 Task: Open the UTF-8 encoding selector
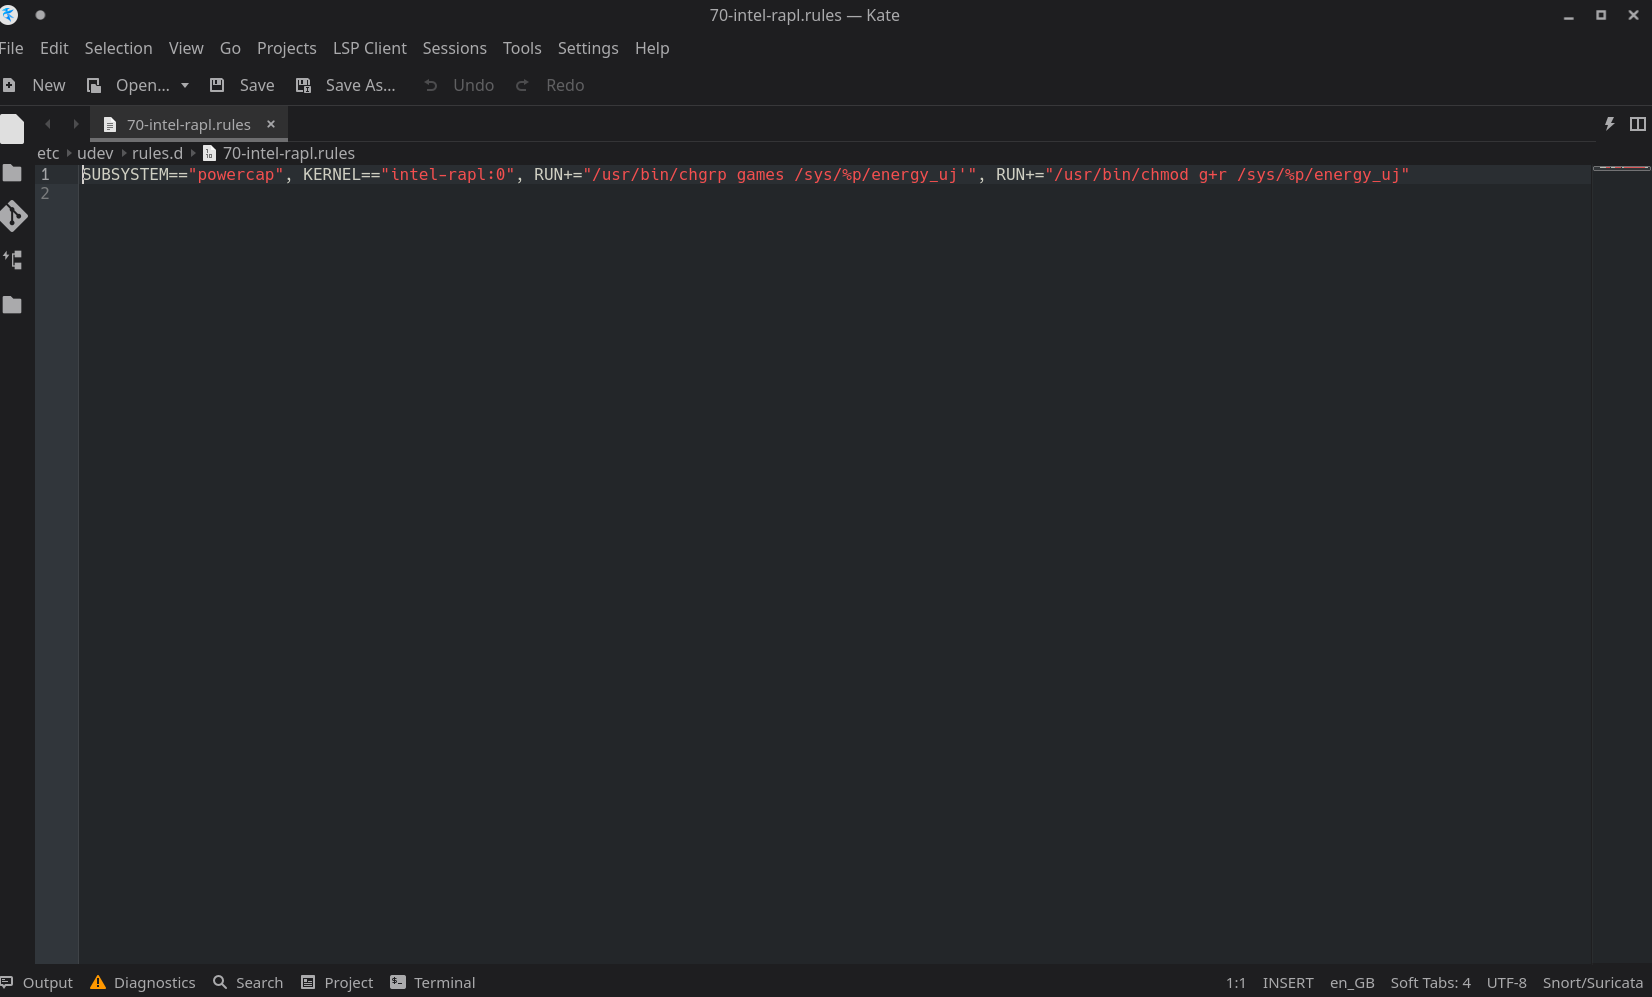click(1506, 982)
